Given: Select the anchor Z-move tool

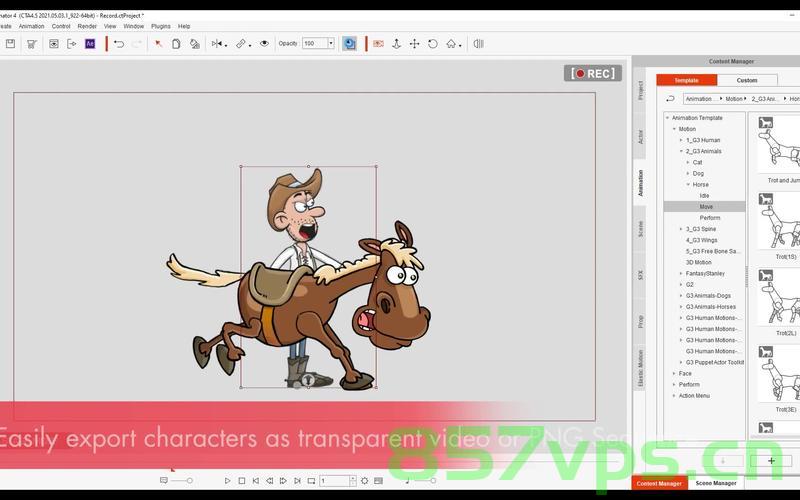Looking at the screenshot, I should pos(396,44).
